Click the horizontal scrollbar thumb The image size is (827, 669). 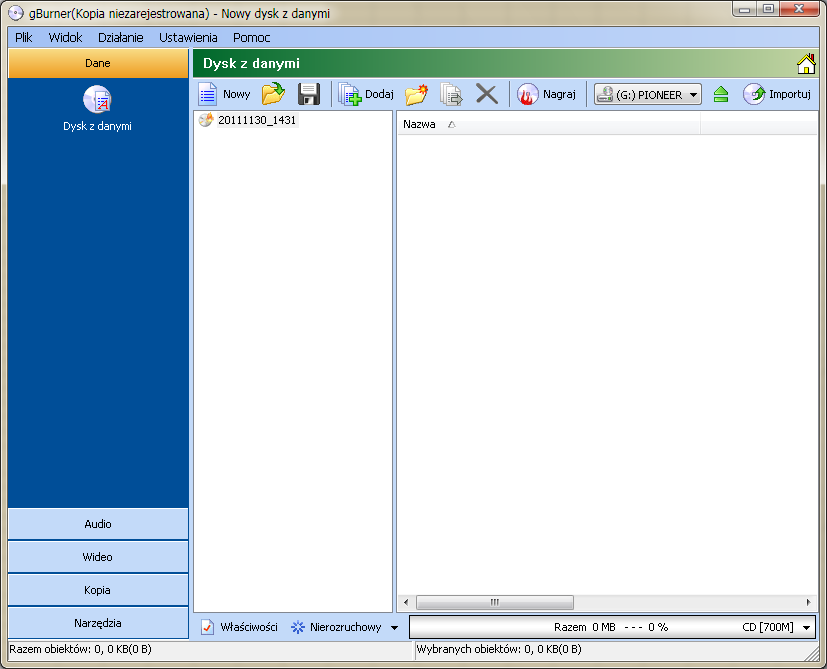[x=495, y=602]
